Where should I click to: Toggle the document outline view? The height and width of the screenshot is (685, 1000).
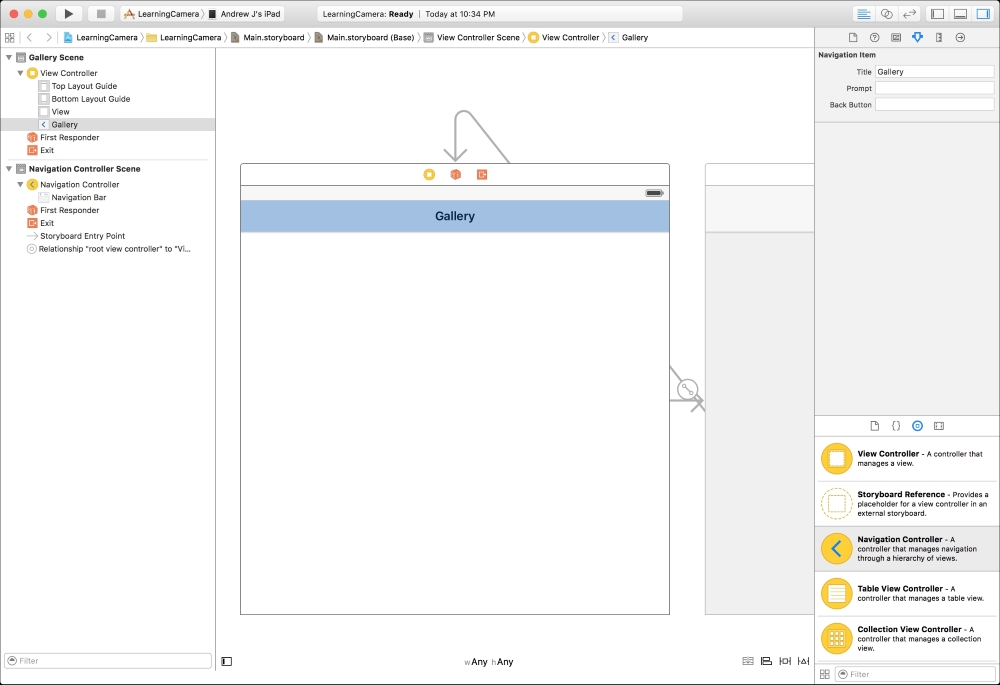point(226,660)
